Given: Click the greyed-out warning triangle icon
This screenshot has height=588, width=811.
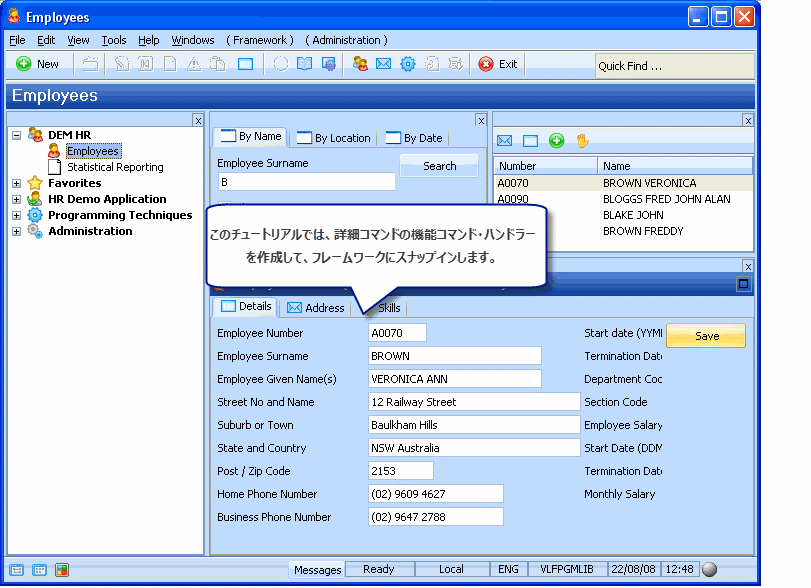Looking at the screenshot, I should tap(194, 64).
